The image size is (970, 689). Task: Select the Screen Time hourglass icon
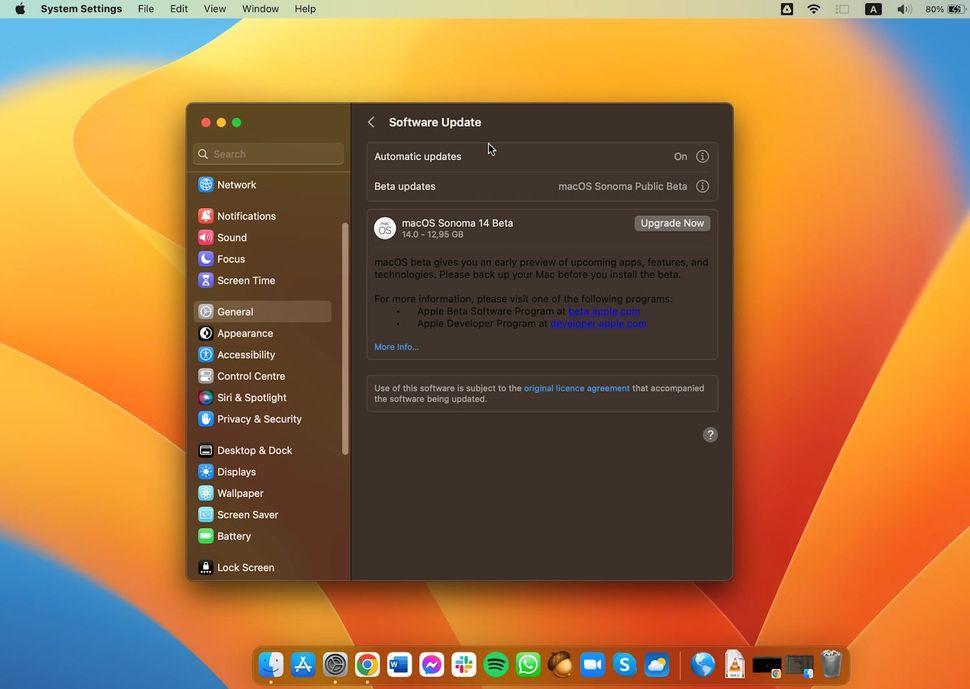(204, 280)
